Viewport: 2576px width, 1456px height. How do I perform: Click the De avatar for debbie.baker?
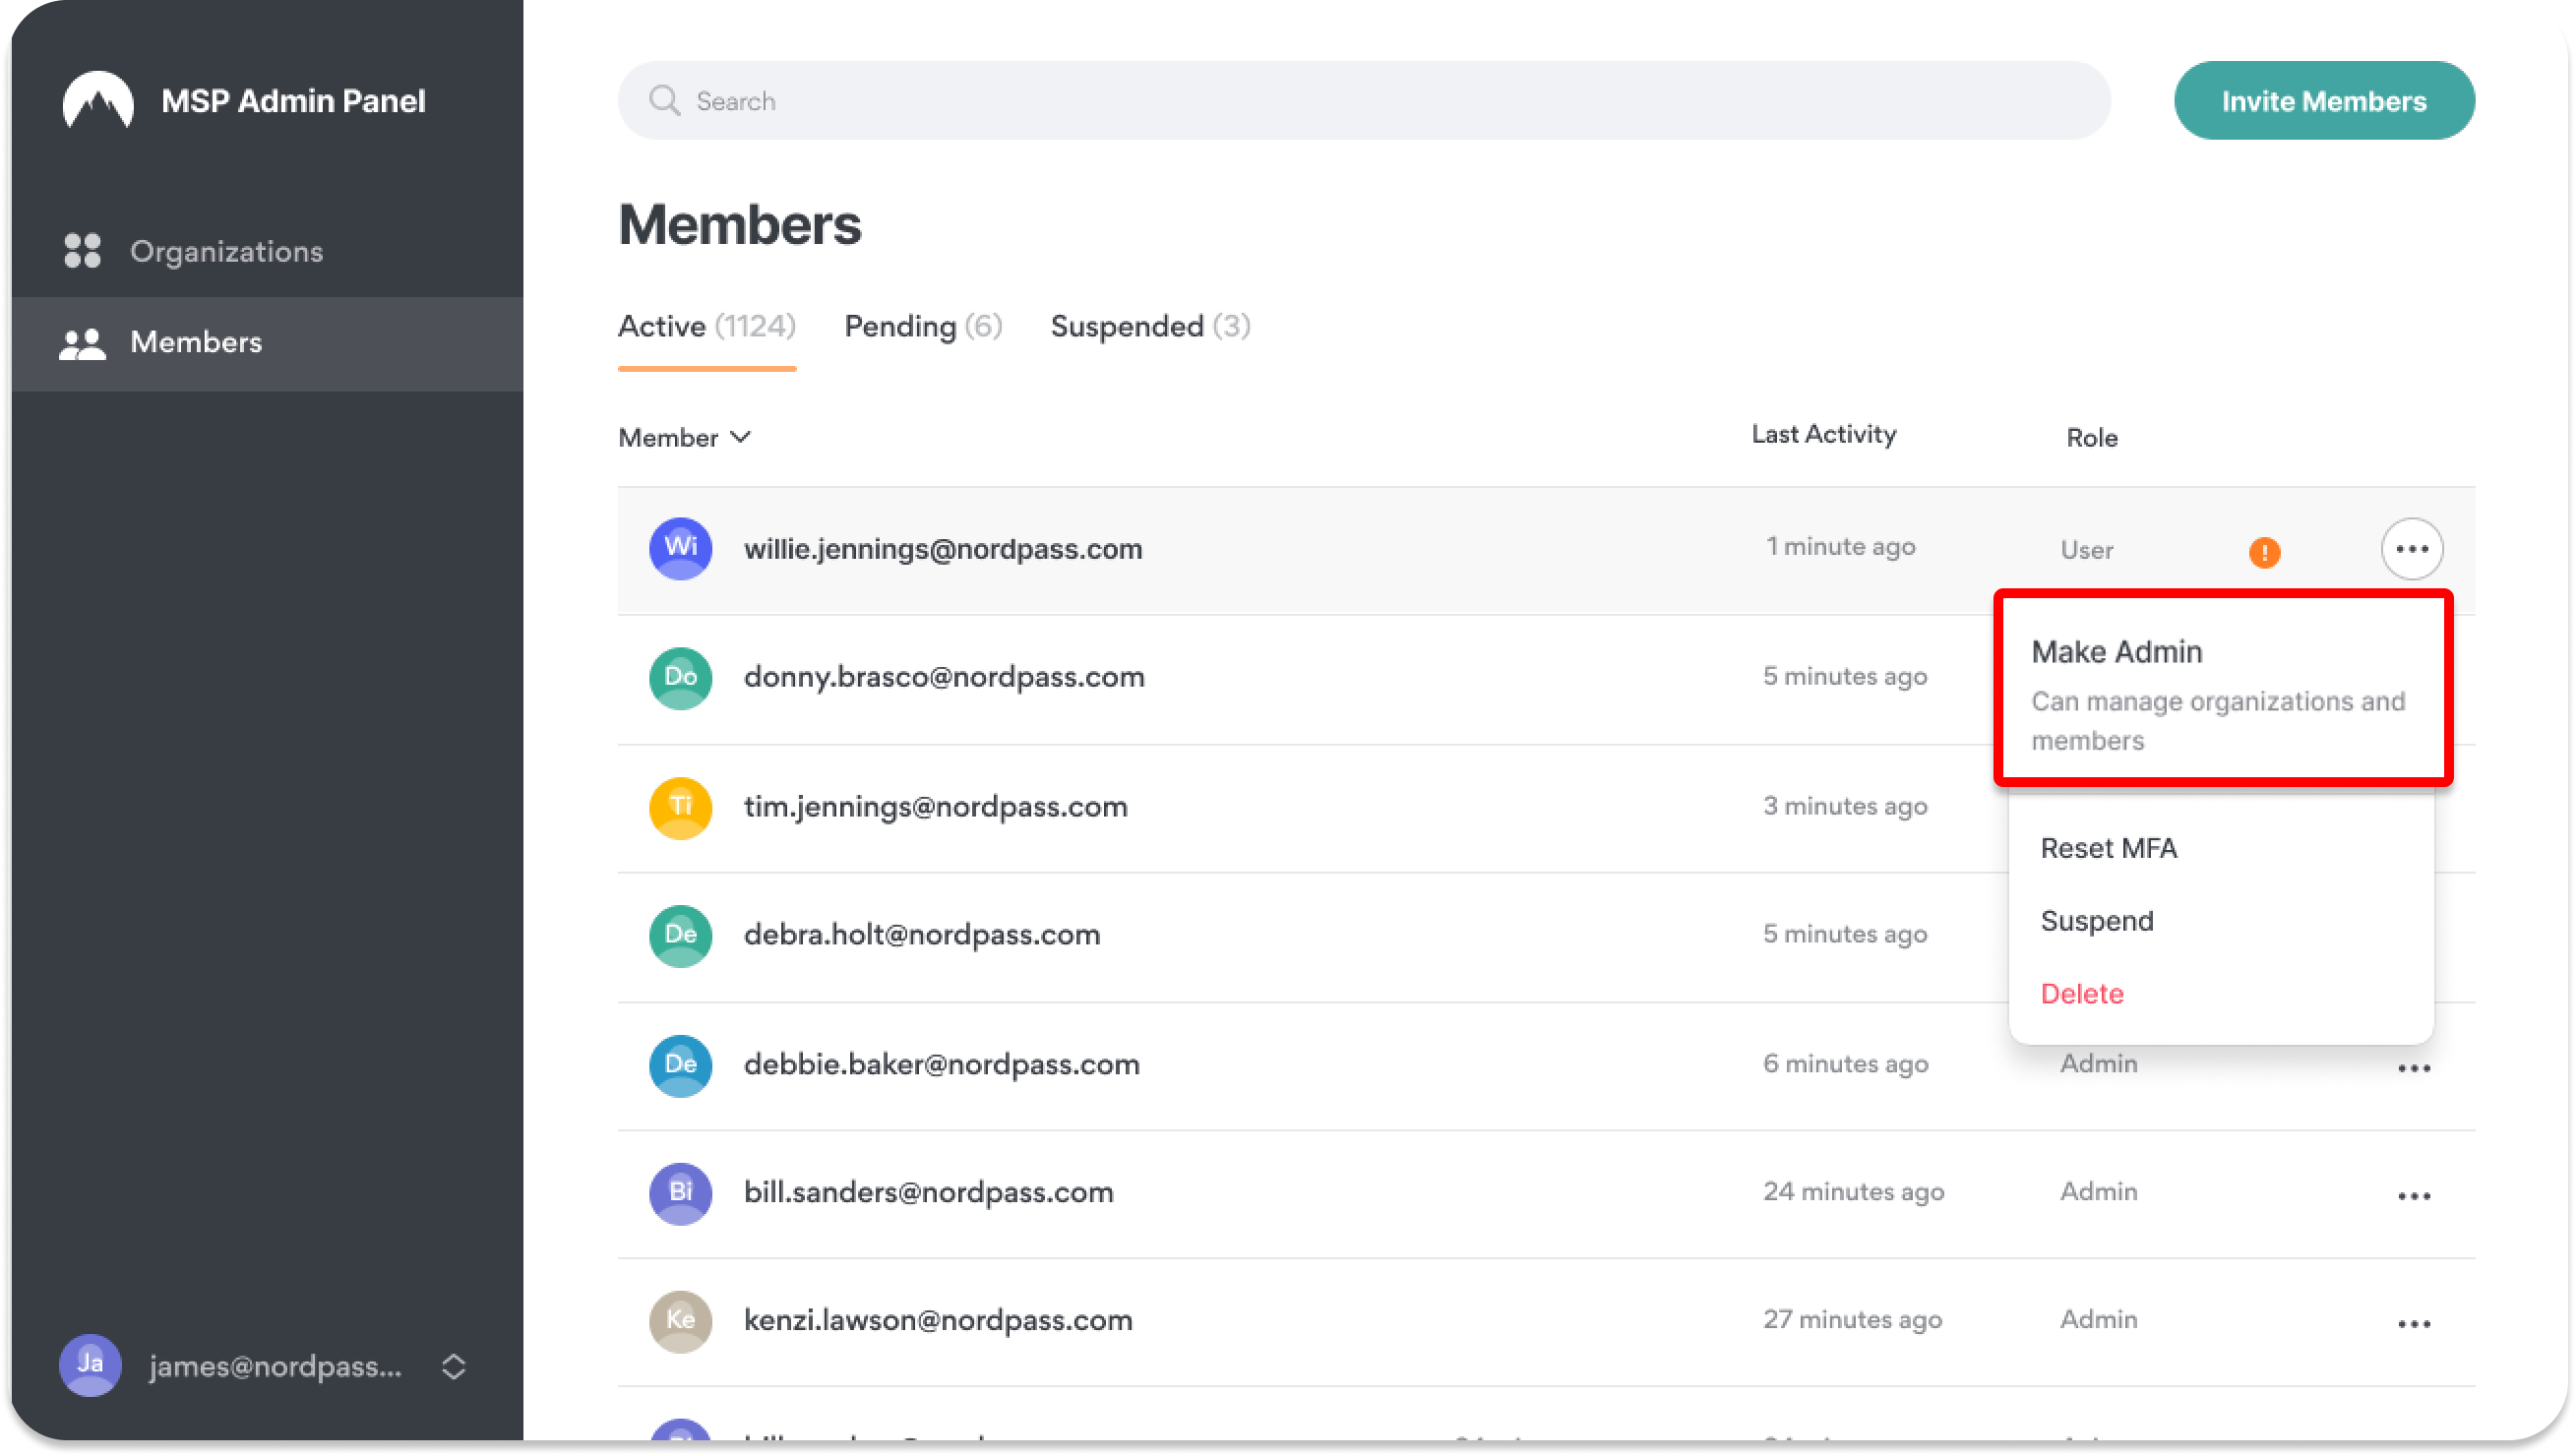[680, 1064]
